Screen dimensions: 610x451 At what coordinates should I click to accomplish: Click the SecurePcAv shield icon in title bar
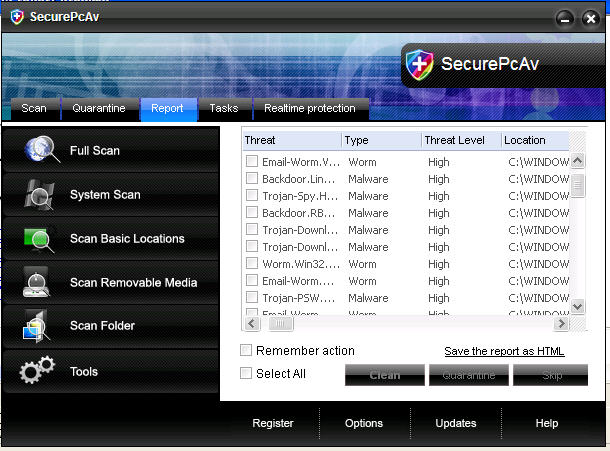[x=17, y=17]
